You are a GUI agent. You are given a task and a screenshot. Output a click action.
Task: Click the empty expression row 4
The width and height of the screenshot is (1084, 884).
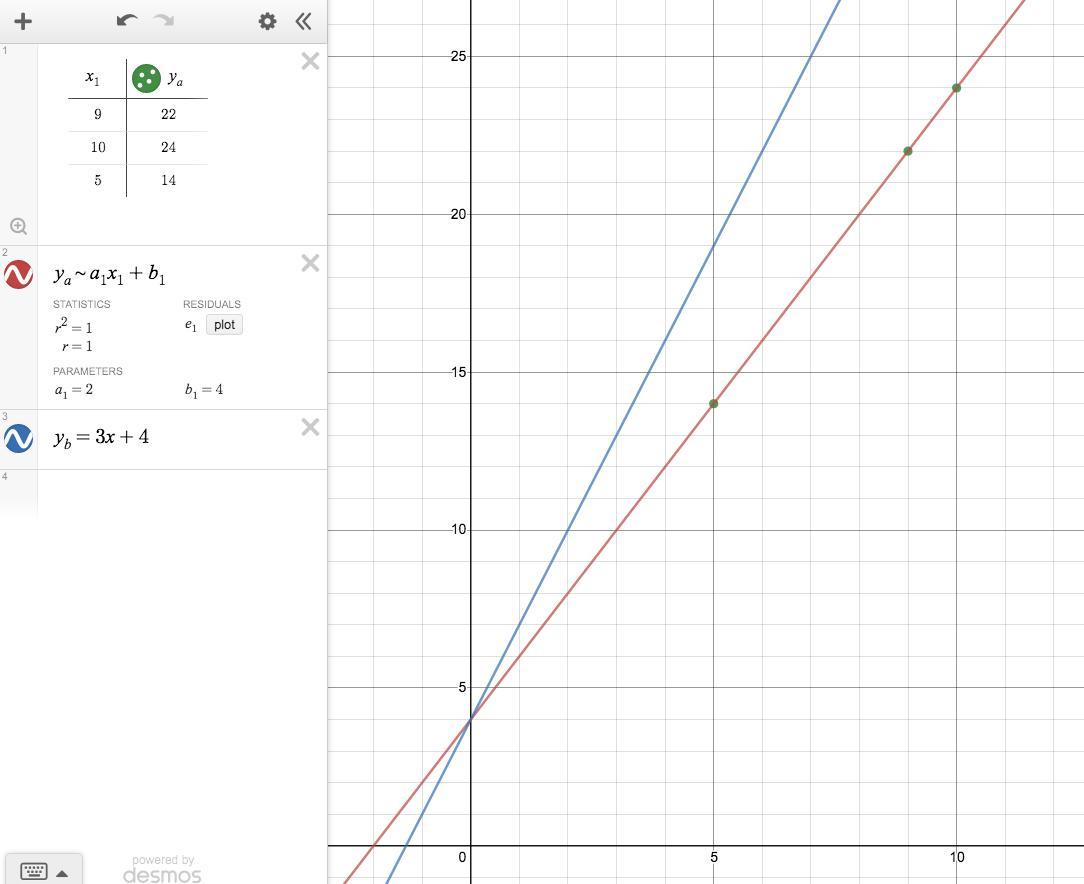pyautogui.click(x=182, y=493)
